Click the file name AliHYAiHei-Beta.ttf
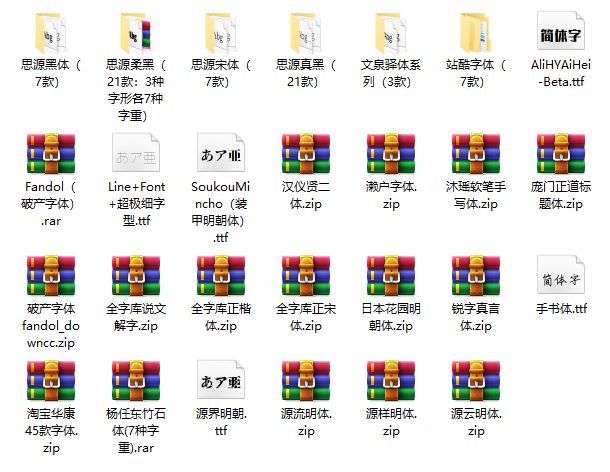This screenshot has width=610, height=472. pos(561,73)
